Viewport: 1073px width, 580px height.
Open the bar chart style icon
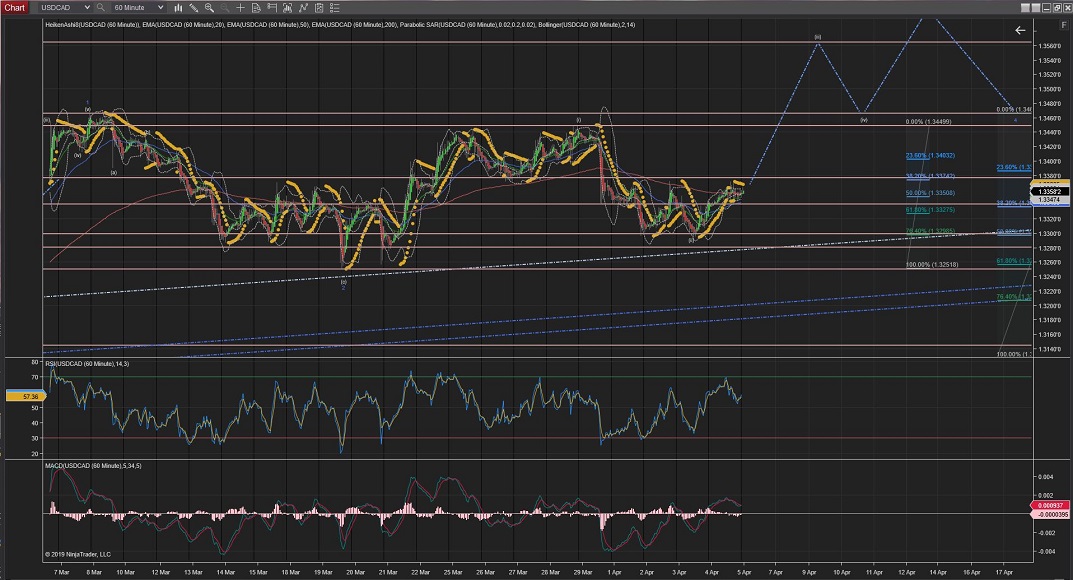178,8
